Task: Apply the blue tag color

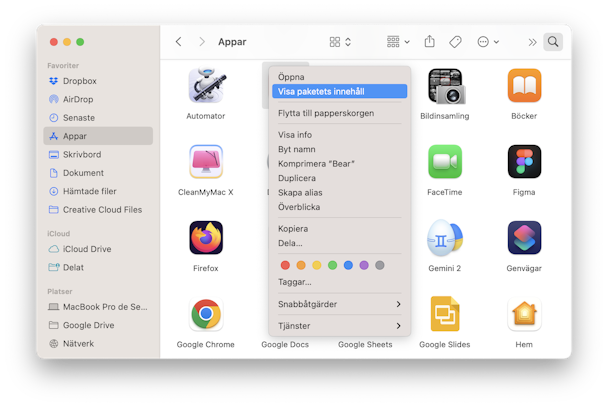Action: point(348,265)
